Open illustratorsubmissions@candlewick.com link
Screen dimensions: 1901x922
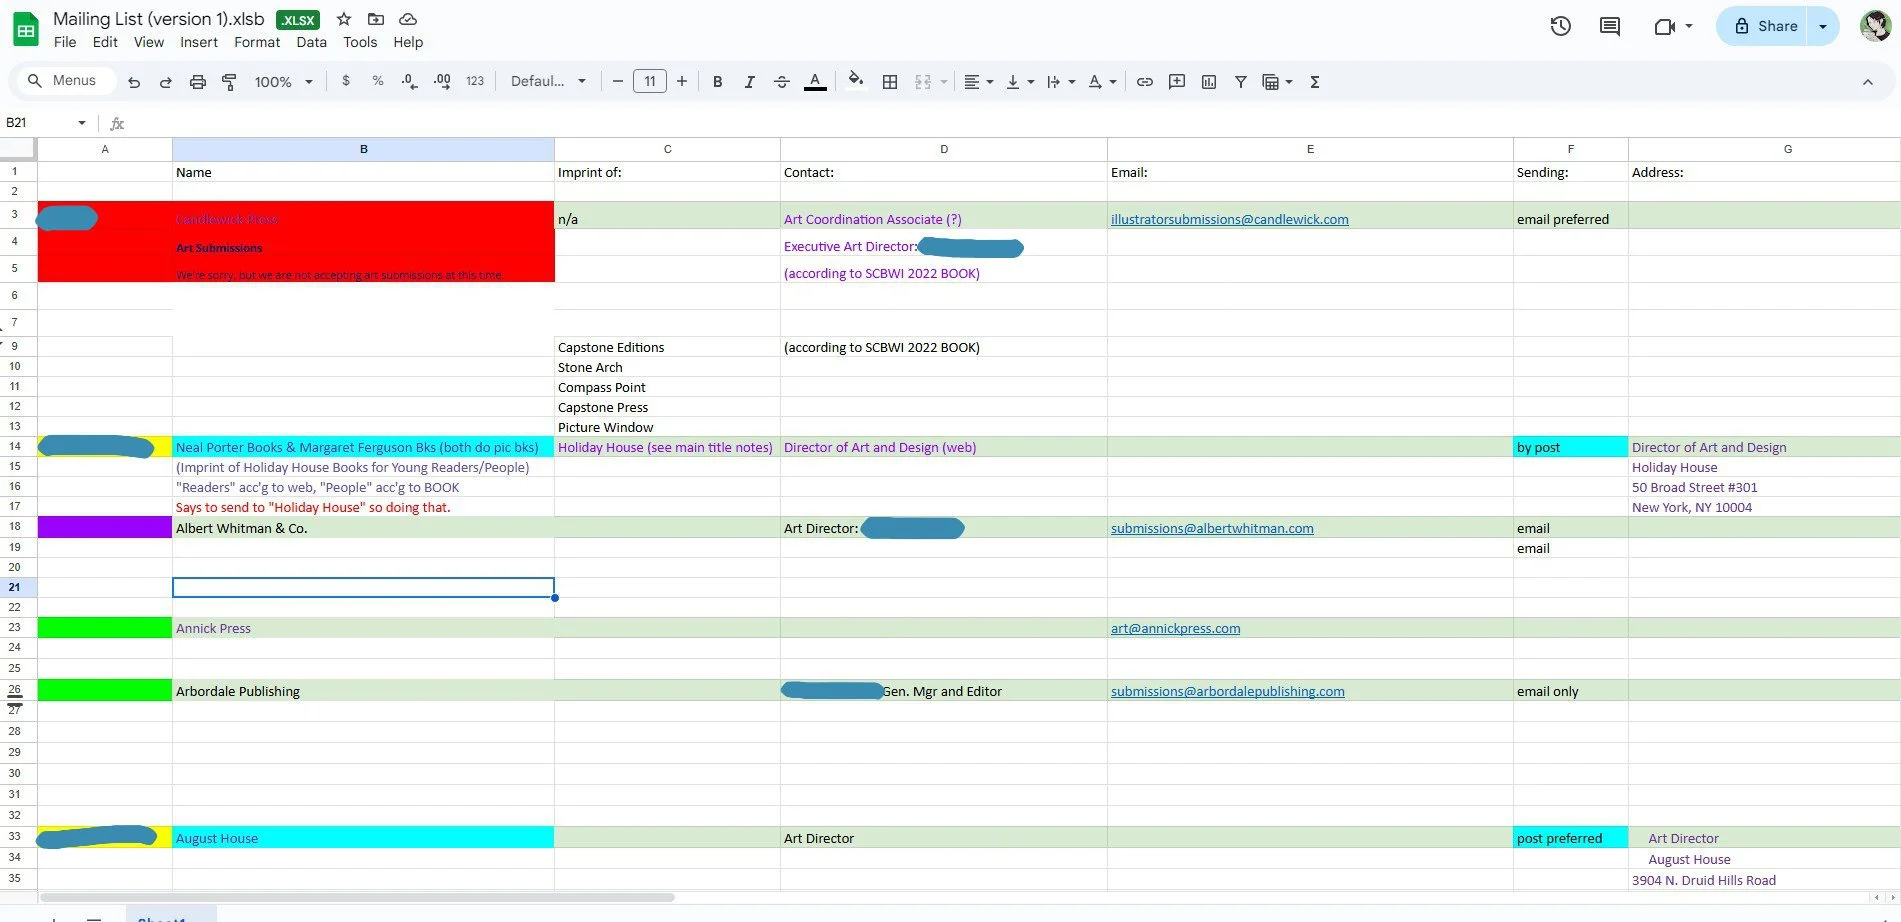[1229, 219]
